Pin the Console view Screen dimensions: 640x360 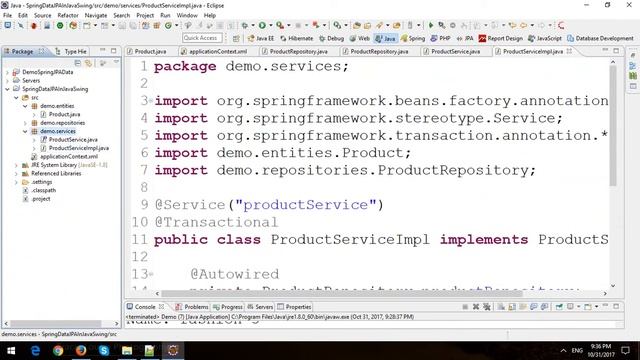click(559, 307)
